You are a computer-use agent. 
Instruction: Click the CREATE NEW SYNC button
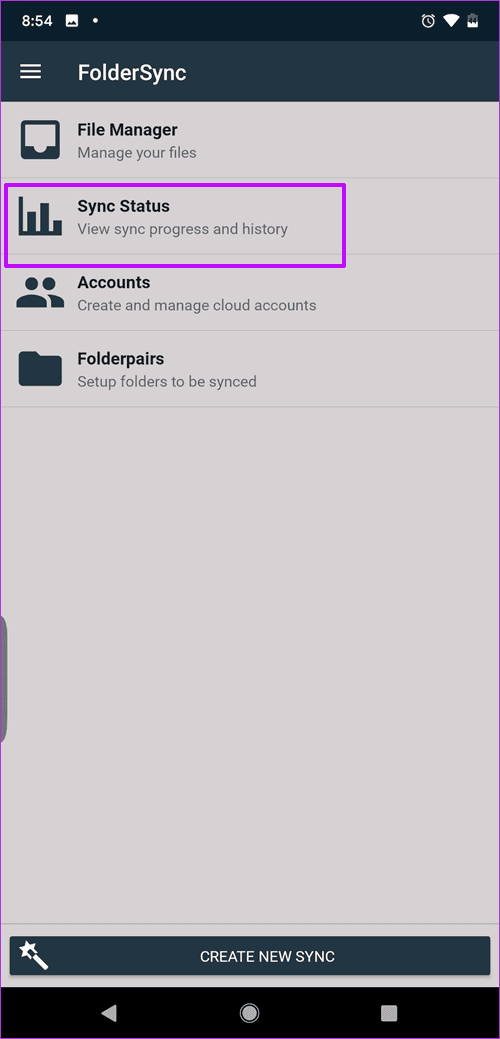click(250, 956)
